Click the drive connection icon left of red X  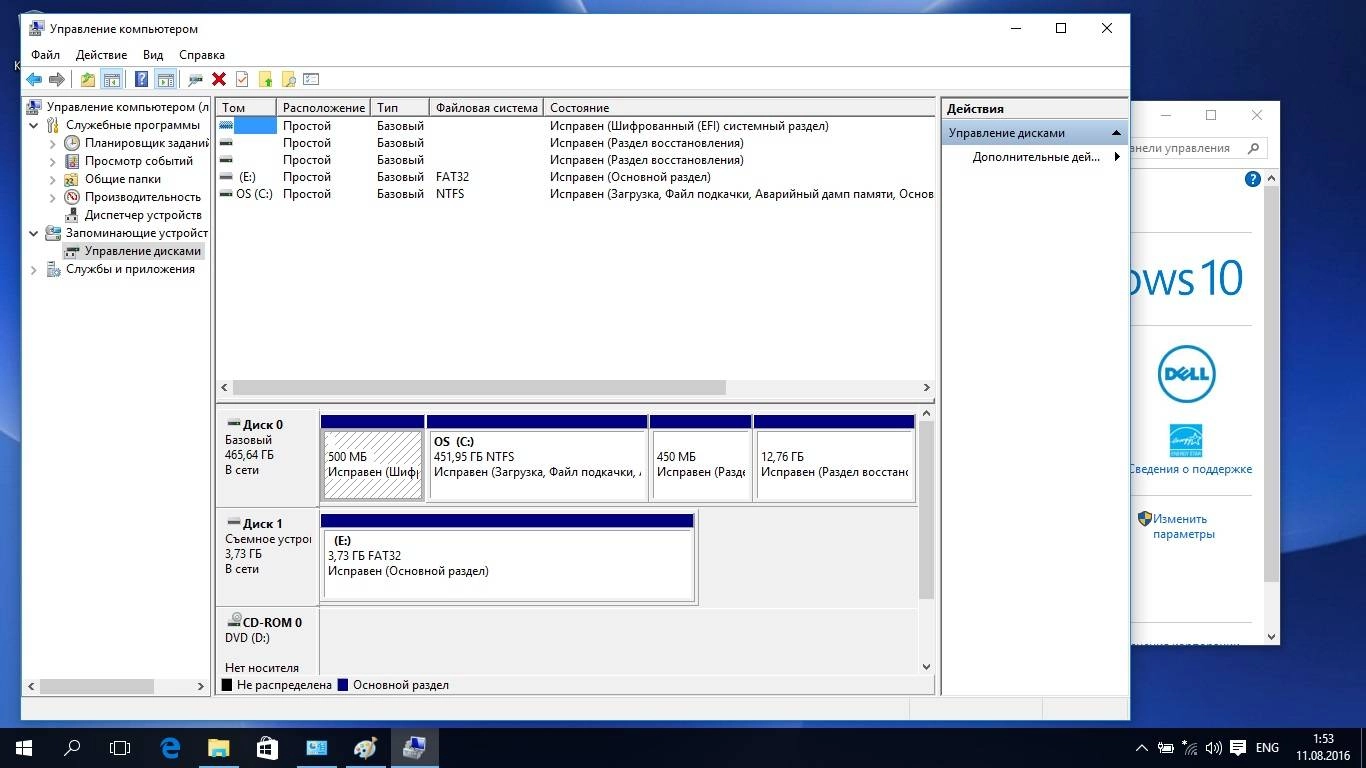[x=196, y=79]
